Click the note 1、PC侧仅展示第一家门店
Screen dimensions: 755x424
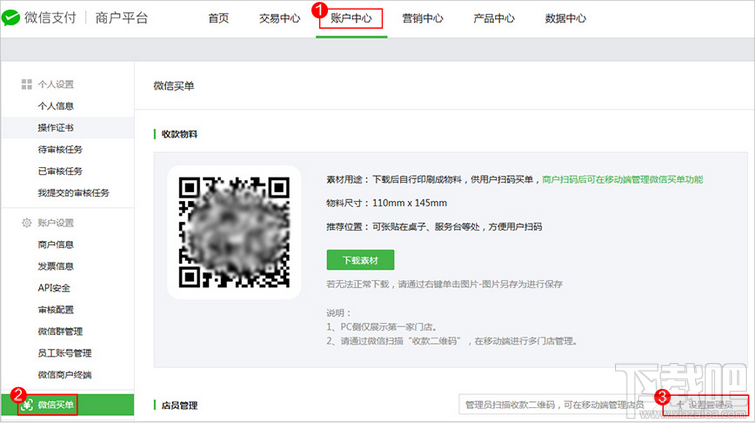(382, 327)
